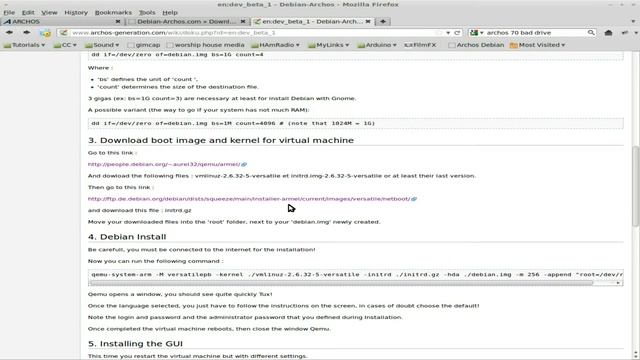
Task: Go to the Firefox home page
Action: [x=608, y=33]
